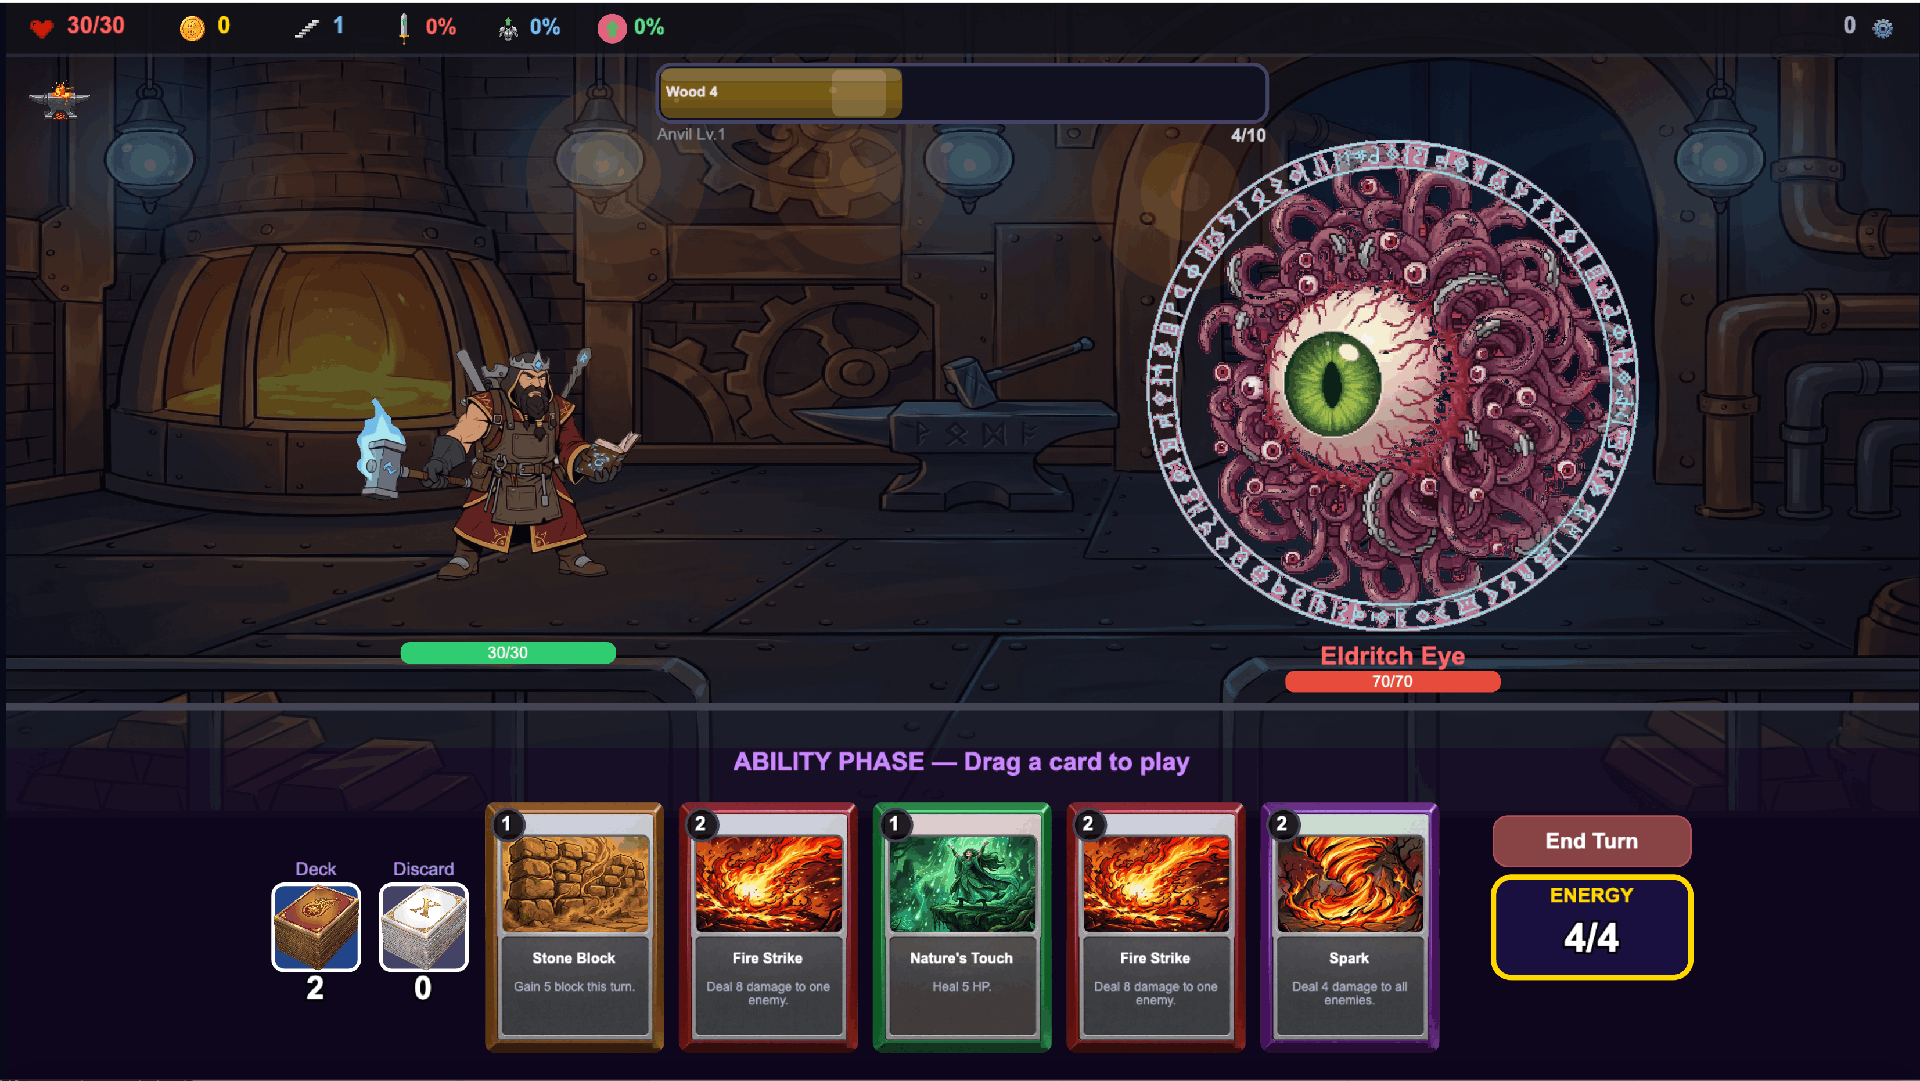The image size is (1920, 1081).
Task: Click the Eldritch Eye 70/70 health bar
Action: click(x=1392, y=682)
